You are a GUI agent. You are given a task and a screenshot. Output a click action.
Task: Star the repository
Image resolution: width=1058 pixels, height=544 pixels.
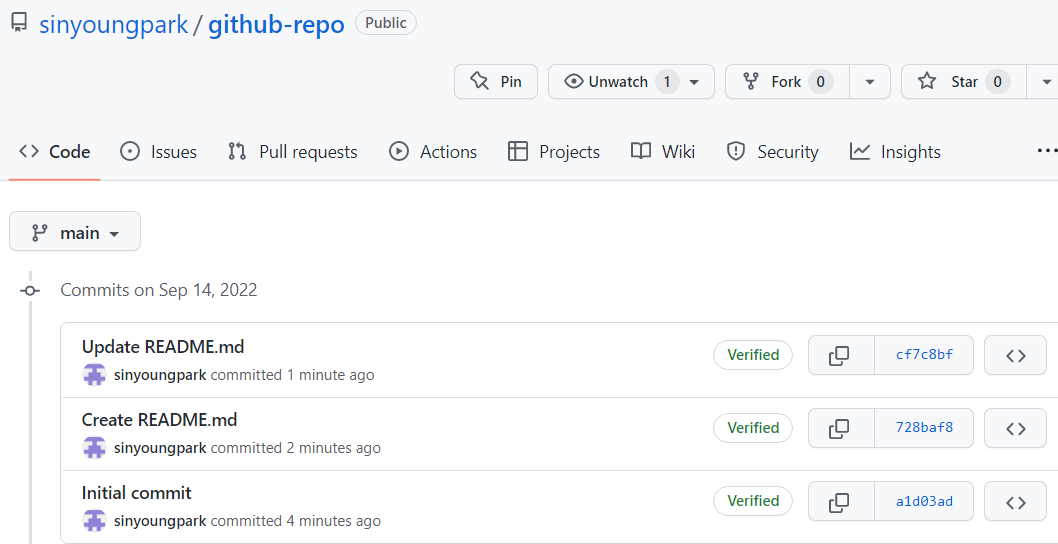pyautogui.click(x=964, y=82)
